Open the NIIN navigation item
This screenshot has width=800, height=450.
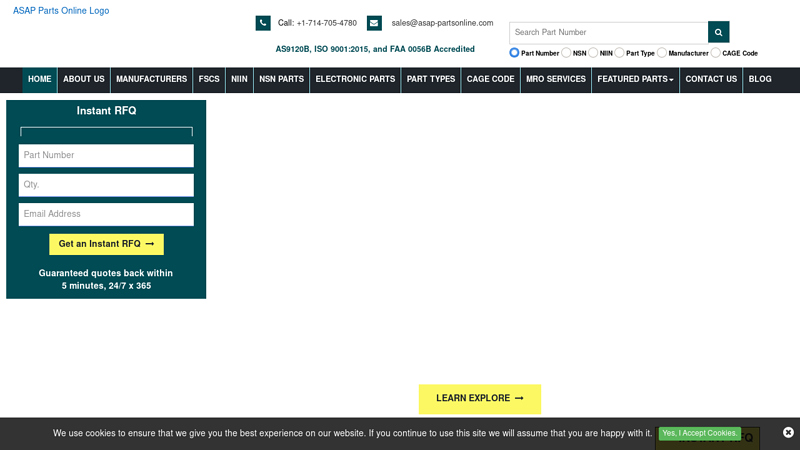(239, 80)
